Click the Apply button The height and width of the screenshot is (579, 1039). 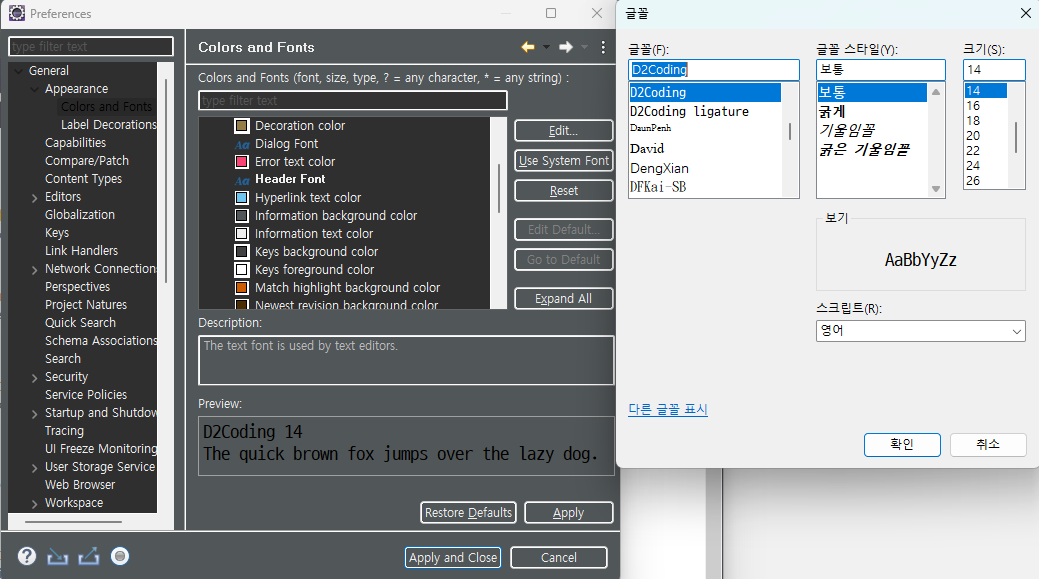click(569, 513)
